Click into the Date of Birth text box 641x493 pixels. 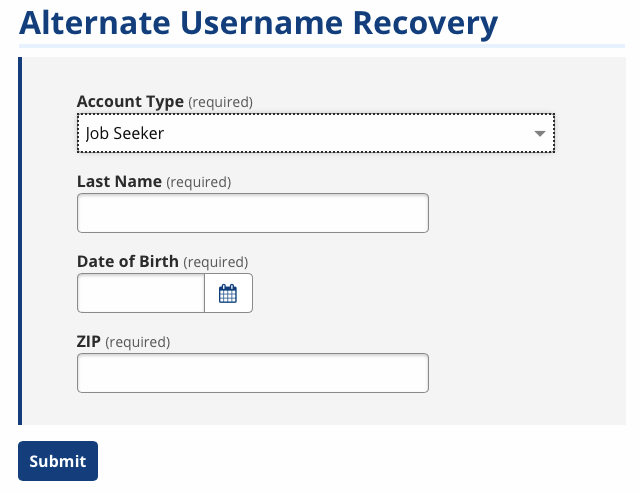pos(141,293)
